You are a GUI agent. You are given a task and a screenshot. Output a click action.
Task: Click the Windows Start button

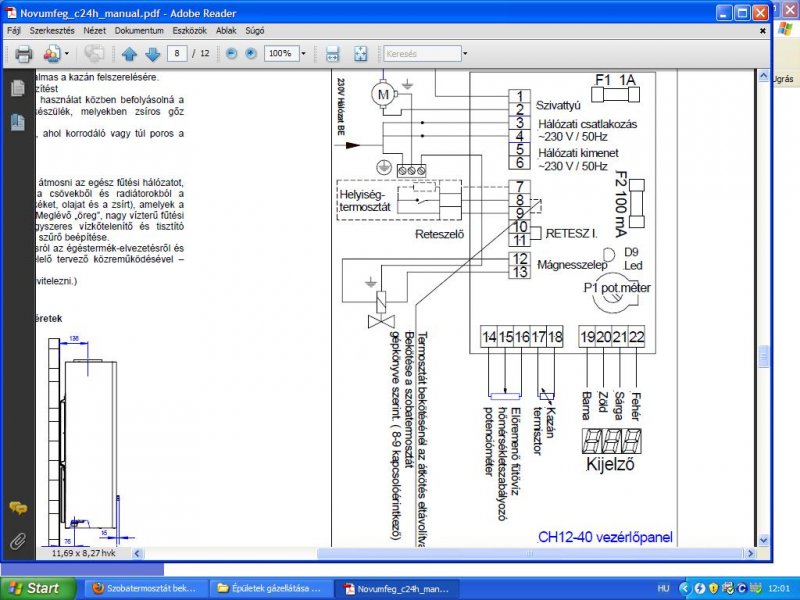click(x=38, y=588)
